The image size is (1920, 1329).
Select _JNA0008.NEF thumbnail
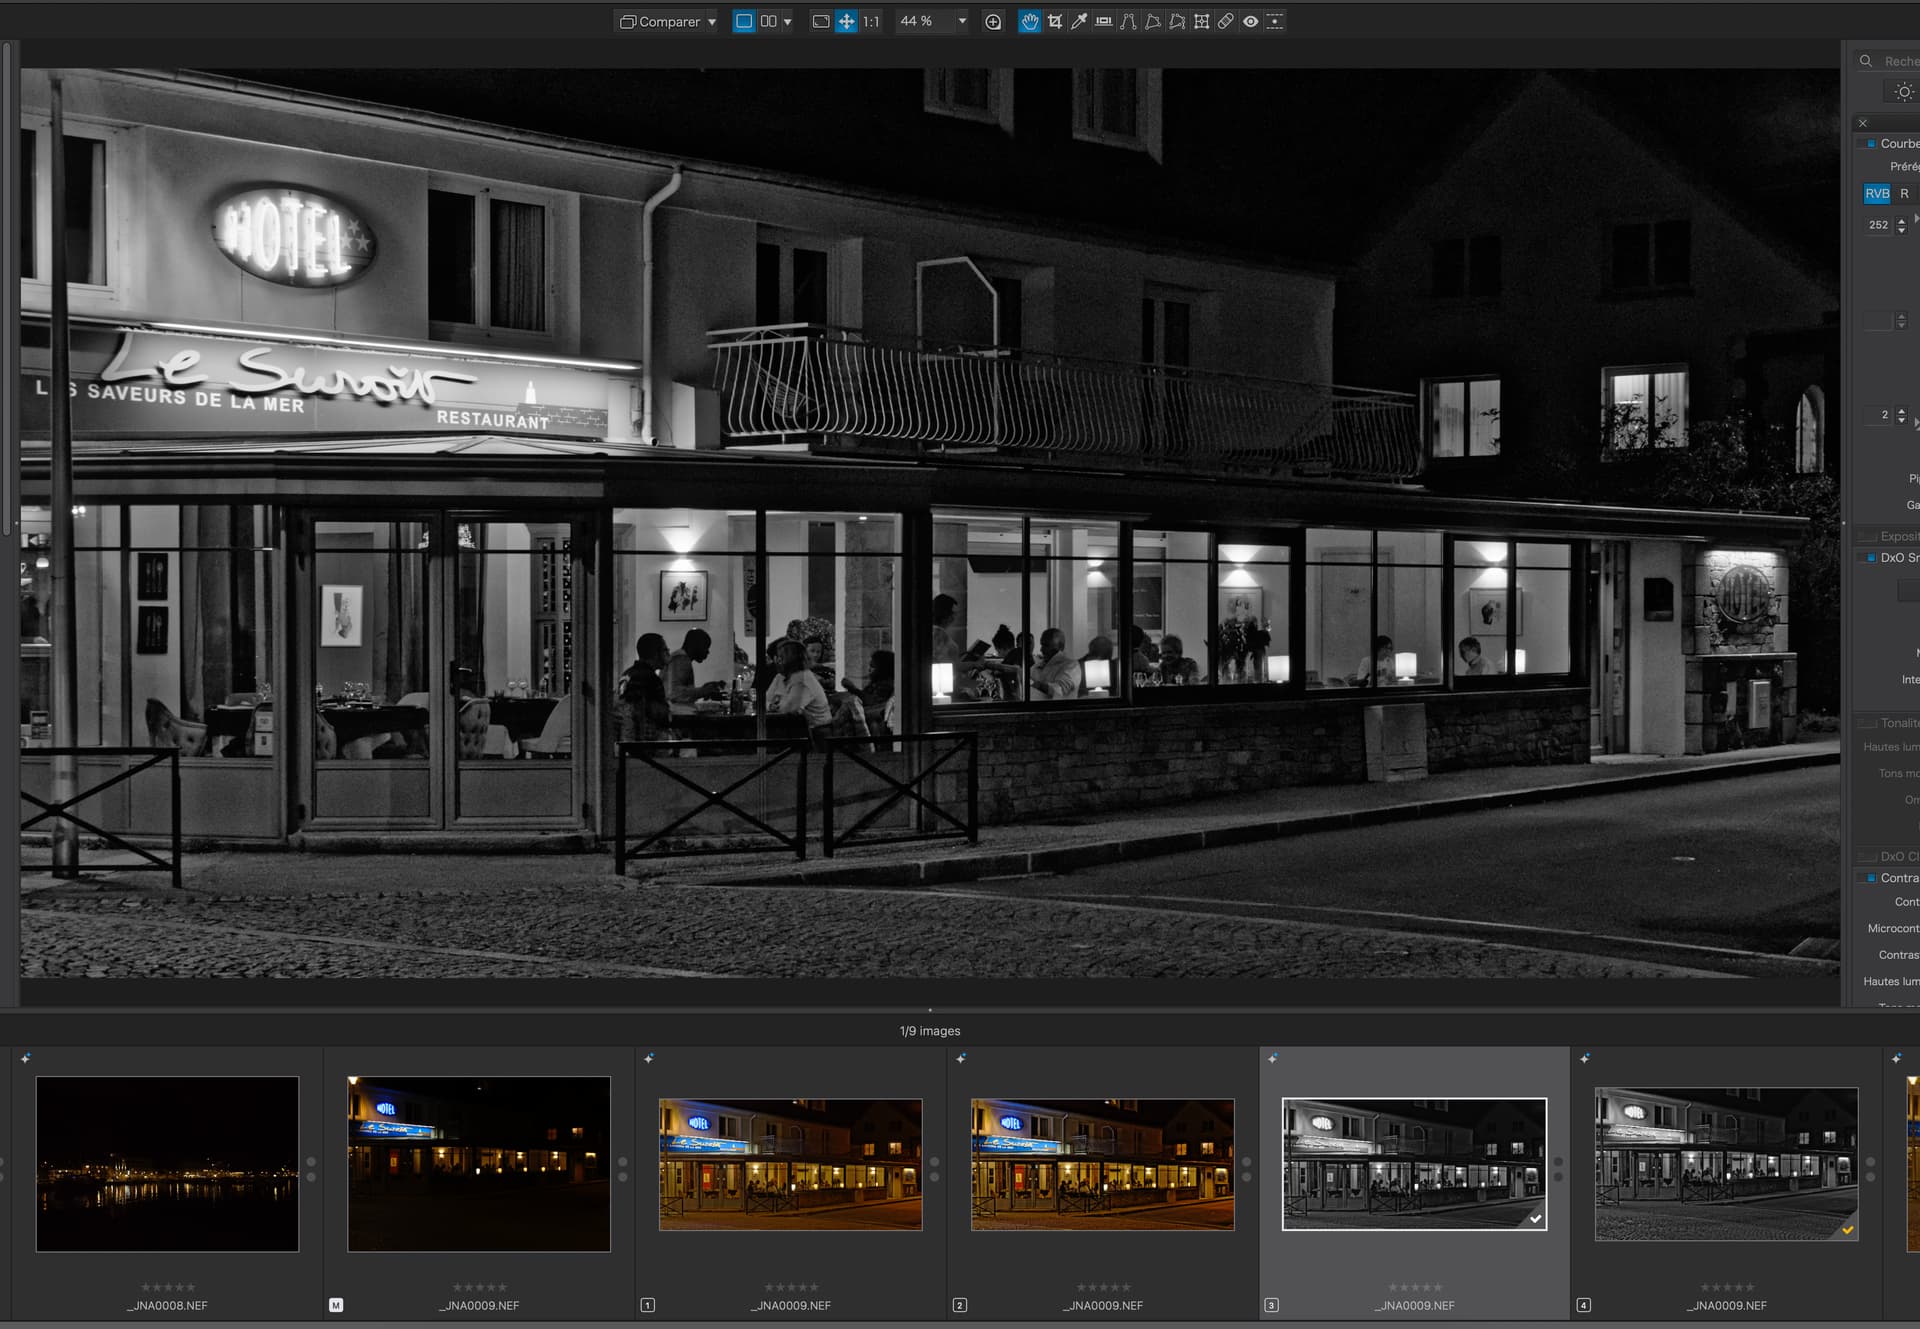coord(167,1164)
